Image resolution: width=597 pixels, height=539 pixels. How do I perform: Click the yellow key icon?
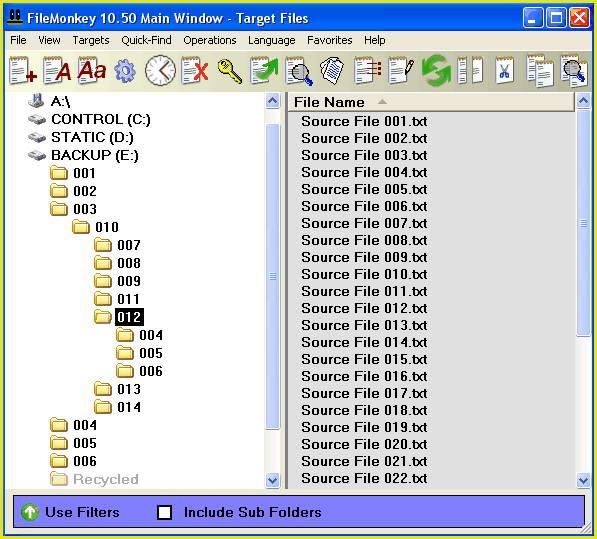click(x=230, y=71)
